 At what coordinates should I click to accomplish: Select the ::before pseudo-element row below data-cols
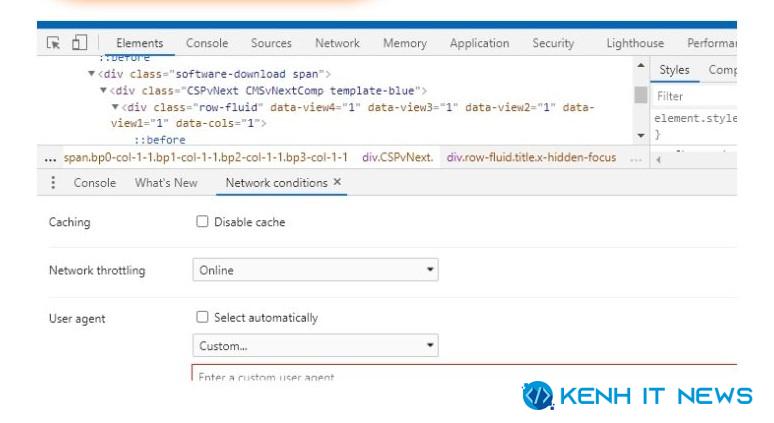coord(160,140)
